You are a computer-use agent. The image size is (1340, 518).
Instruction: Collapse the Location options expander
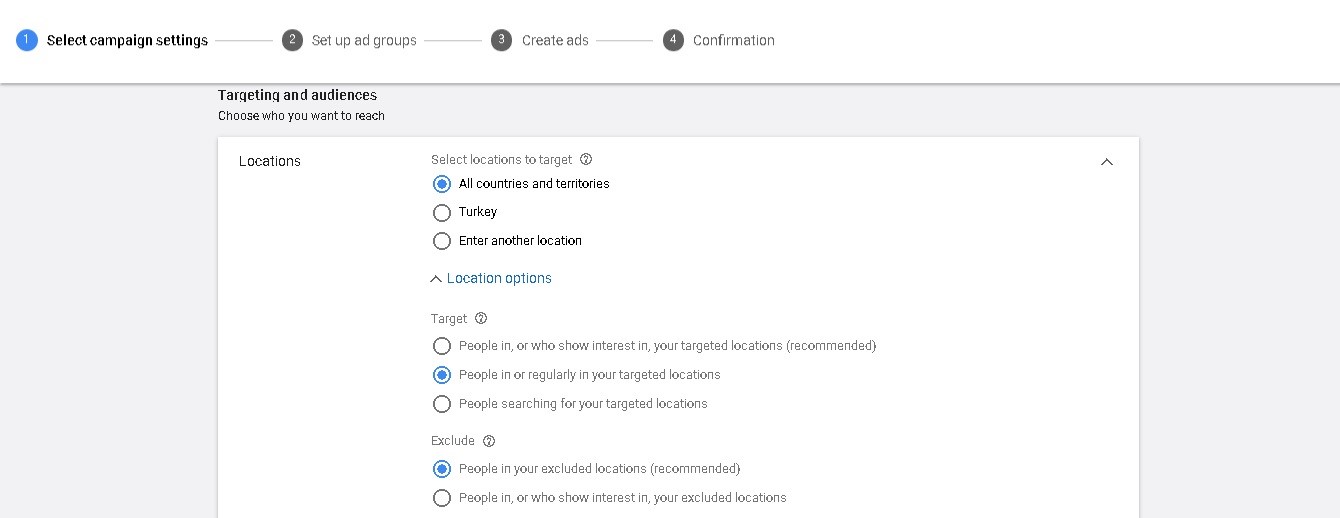tap(490, 278)
